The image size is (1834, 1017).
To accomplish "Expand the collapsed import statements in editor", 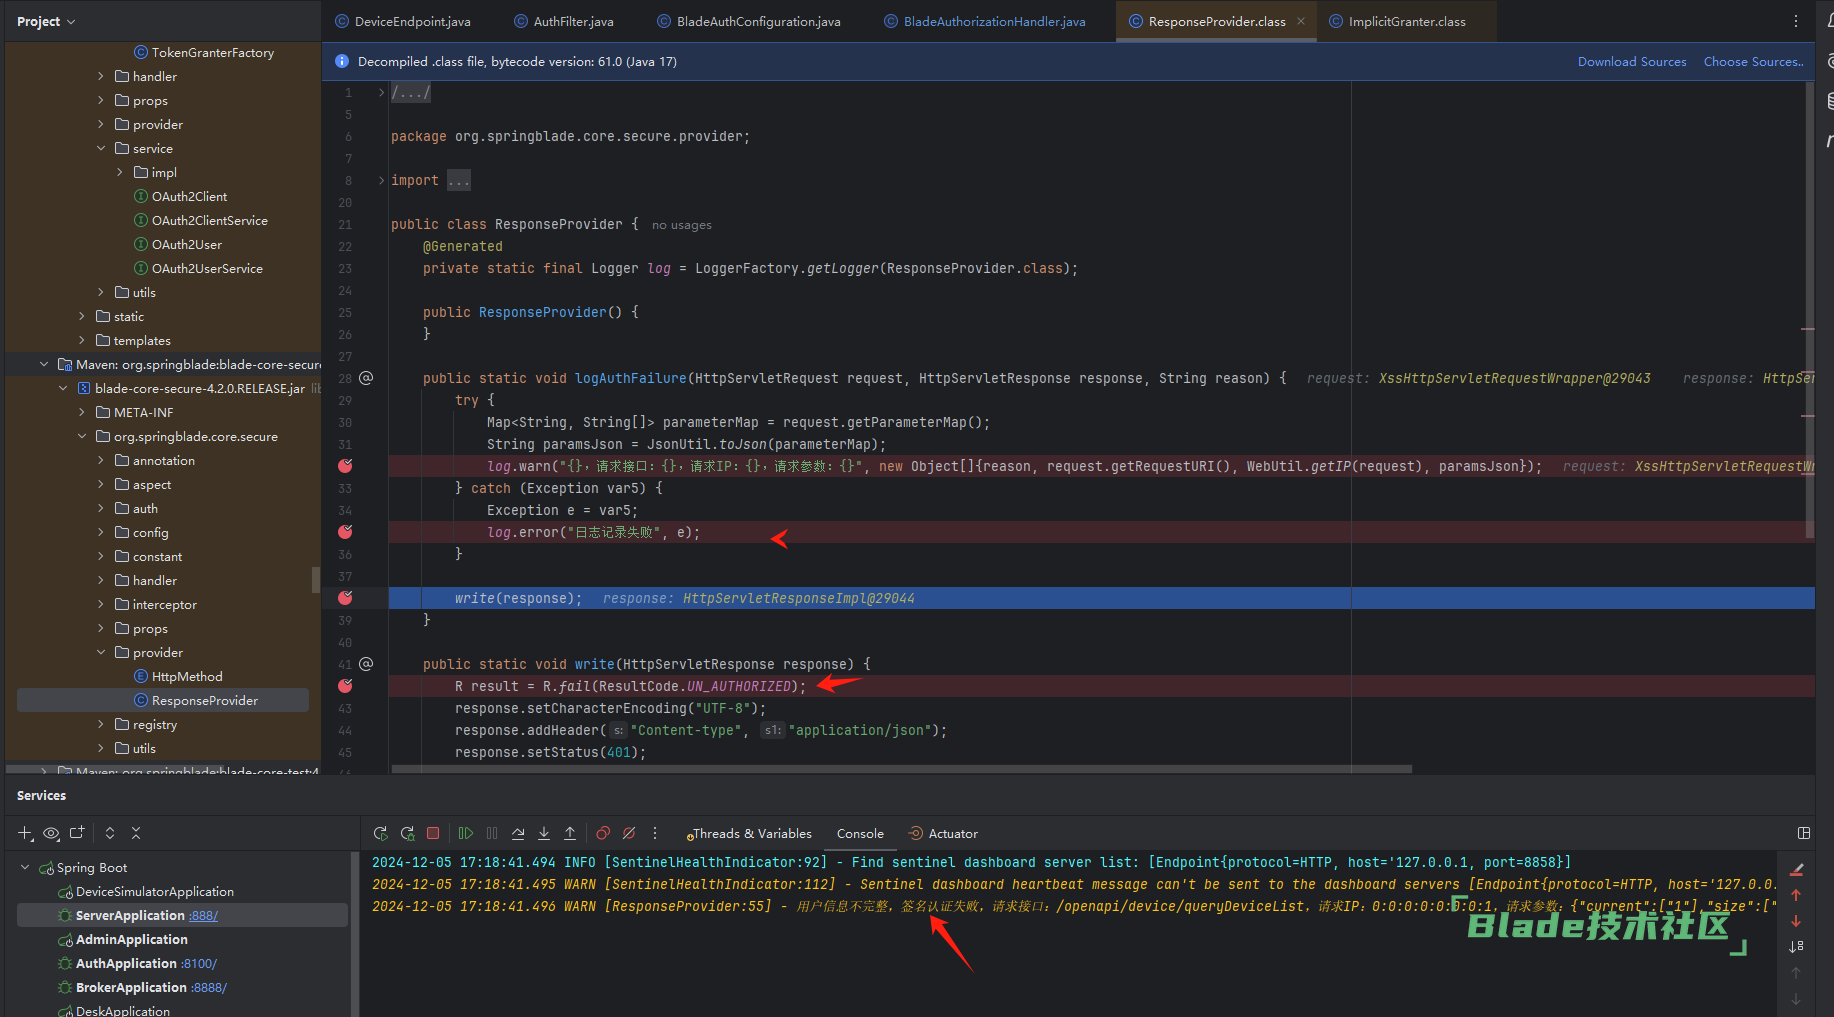I will 382,180.
